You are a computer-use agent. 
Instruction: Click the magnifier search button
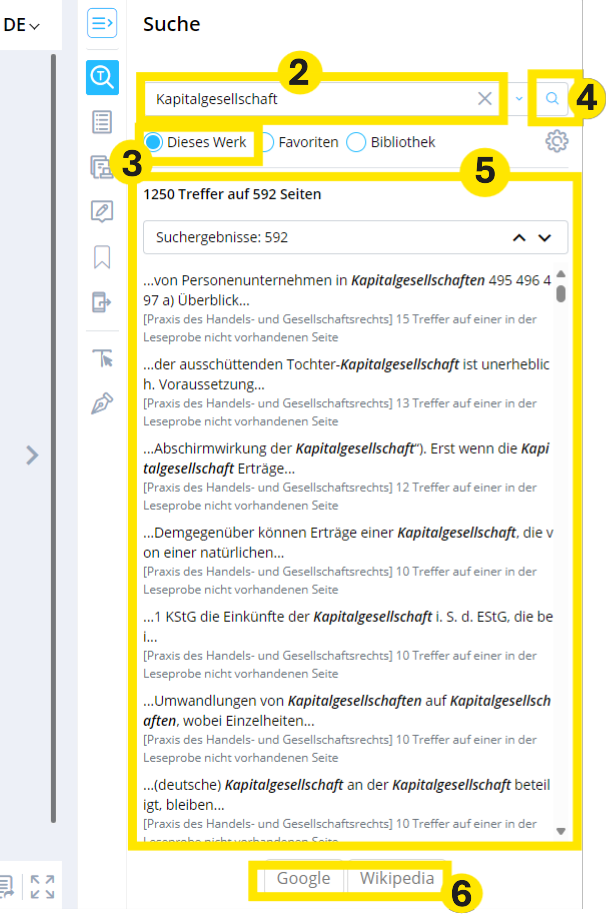551,98
